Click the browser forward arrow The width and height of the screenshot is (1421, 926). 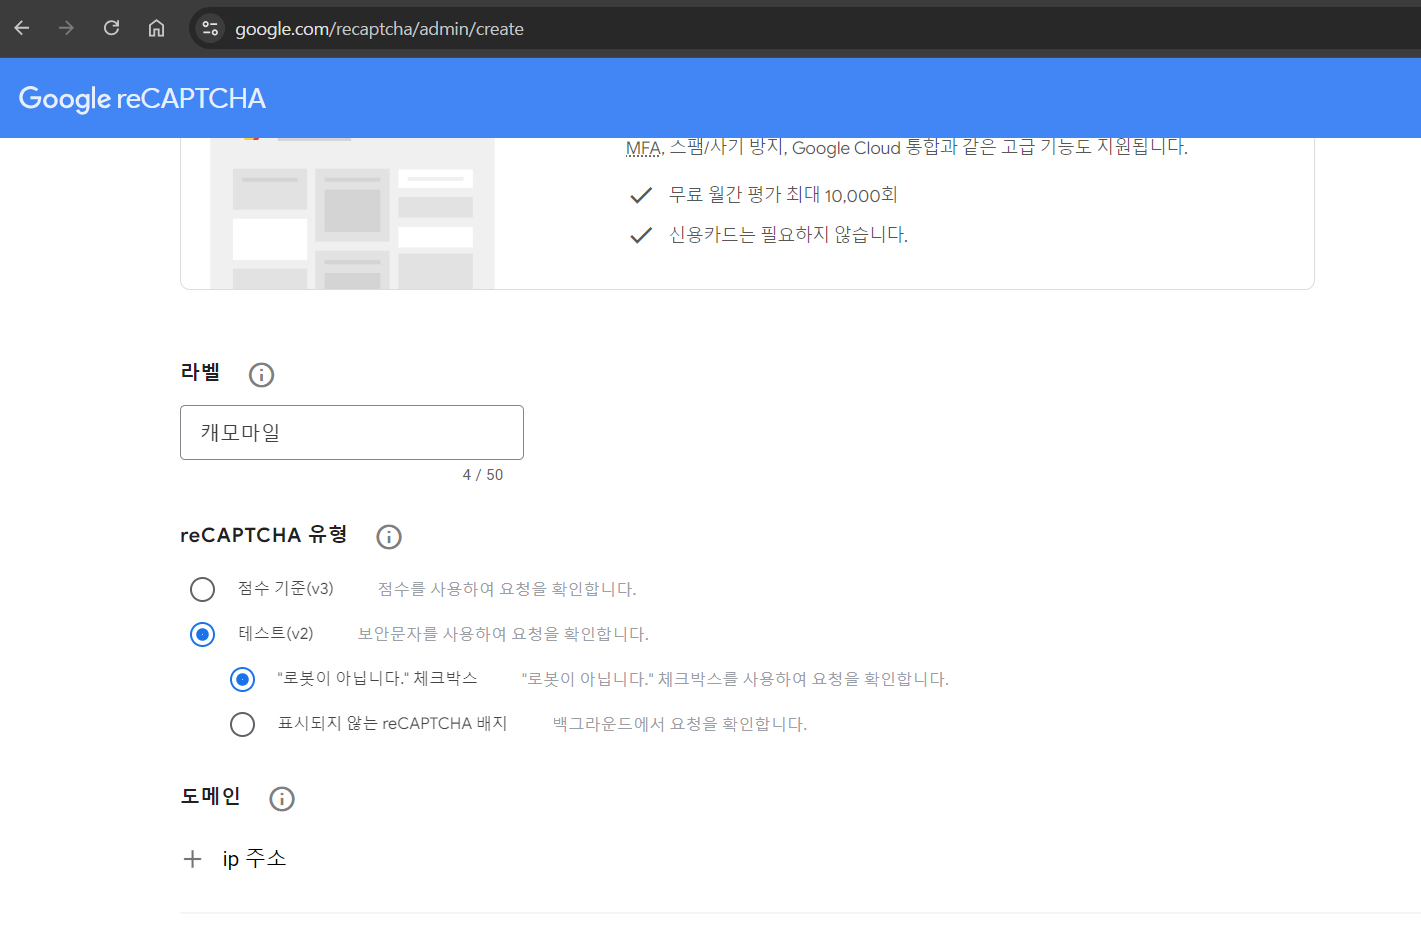click(x=66, y=28)
